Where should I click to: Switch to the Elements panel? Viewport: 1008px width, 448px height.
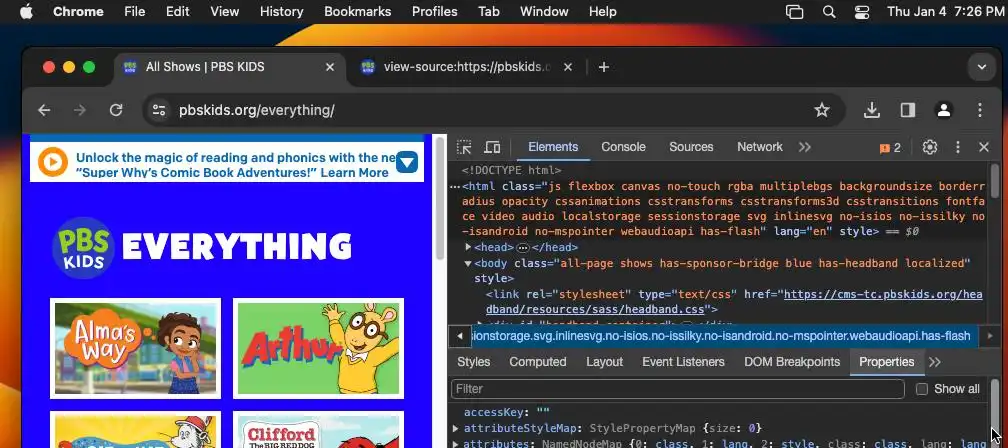[x=553, y=147]
